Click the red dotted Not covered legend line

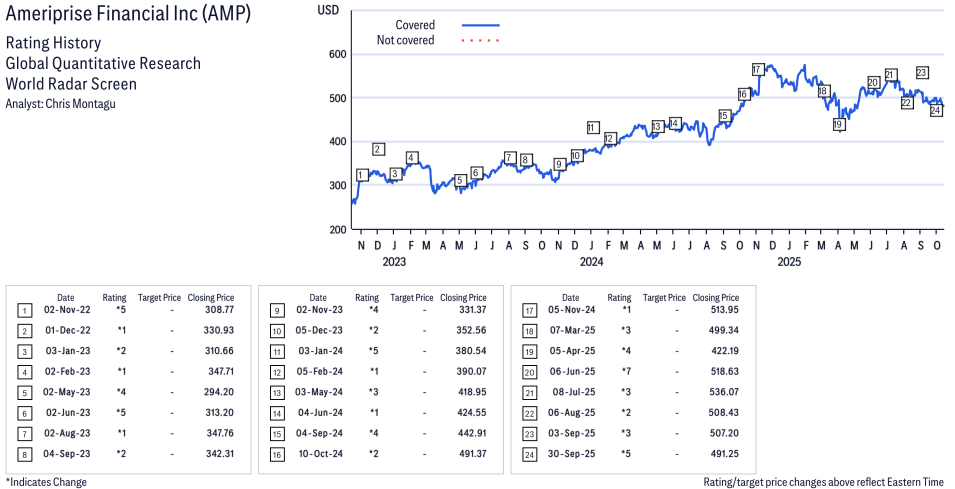pos(481,41)
